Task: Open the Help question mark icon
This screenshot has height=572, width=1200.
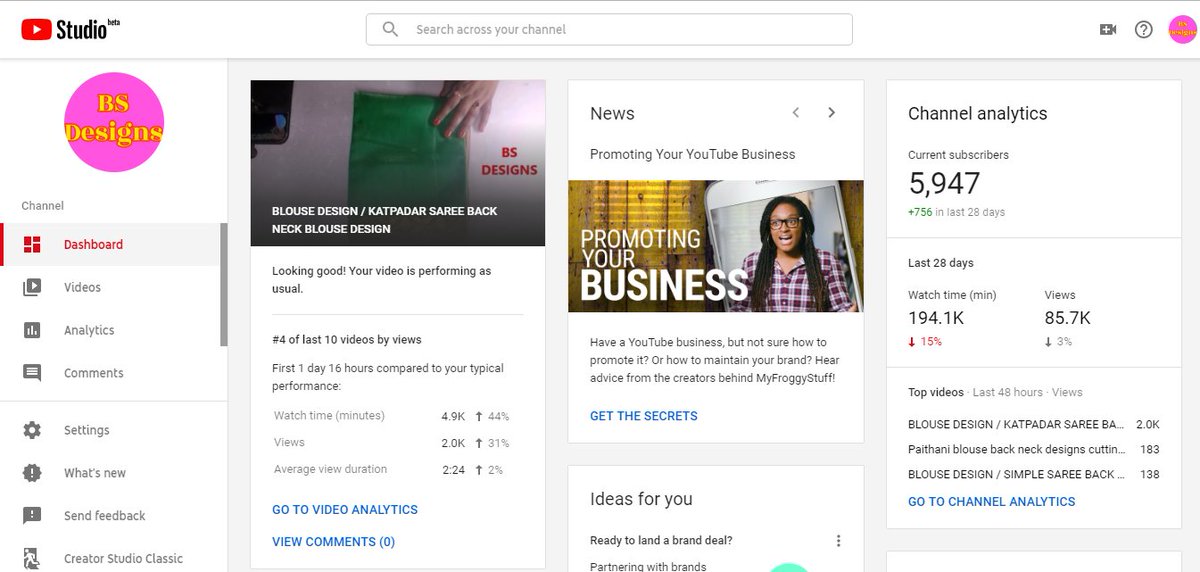Action: (1144, 30)
